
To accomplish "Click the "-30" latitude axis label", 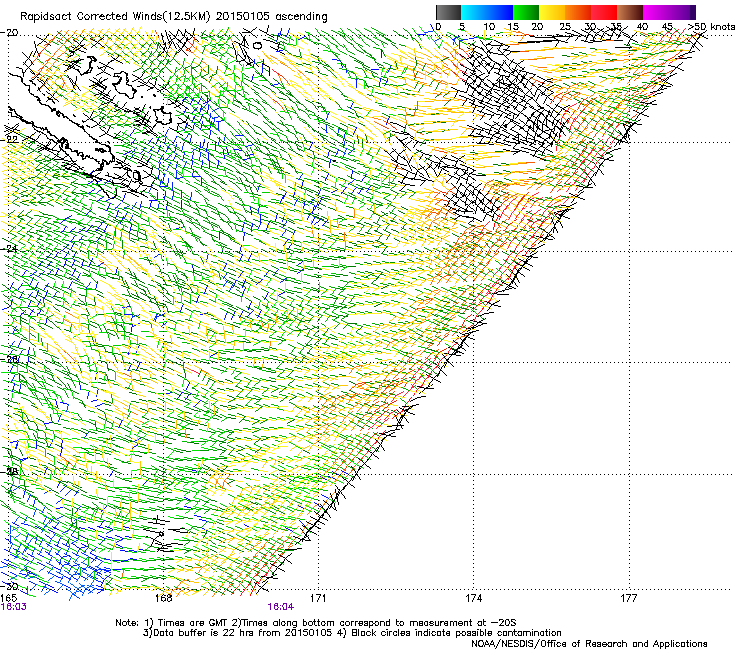I will 10,586.
